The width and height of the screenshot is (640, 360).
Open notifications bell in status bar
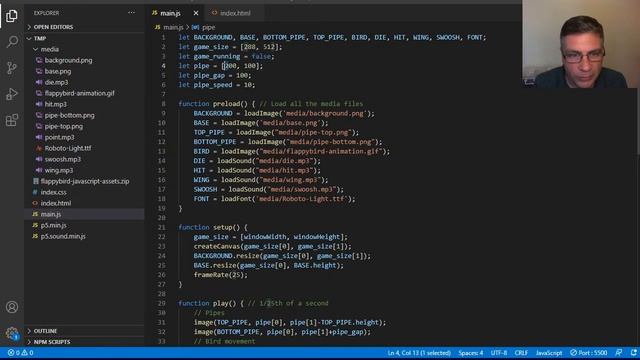(633, 353)
